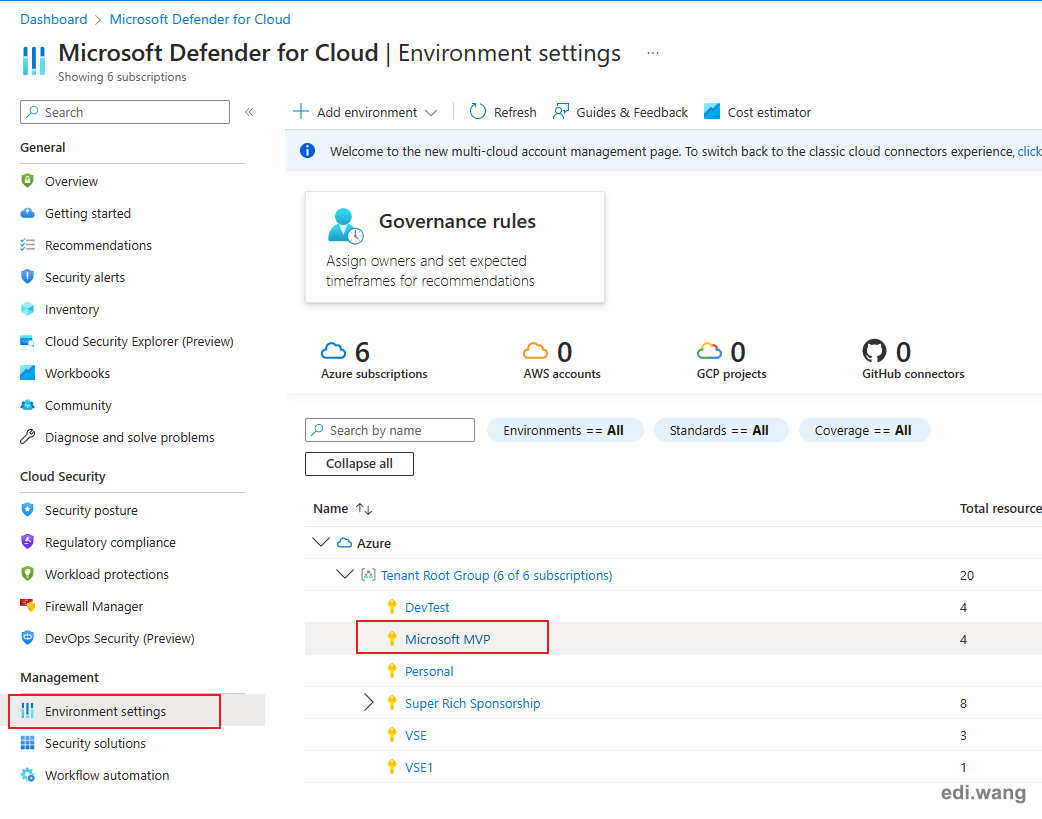Click the Regulatory compliance icon
The image size is (1042, 819).
[27, 542]
